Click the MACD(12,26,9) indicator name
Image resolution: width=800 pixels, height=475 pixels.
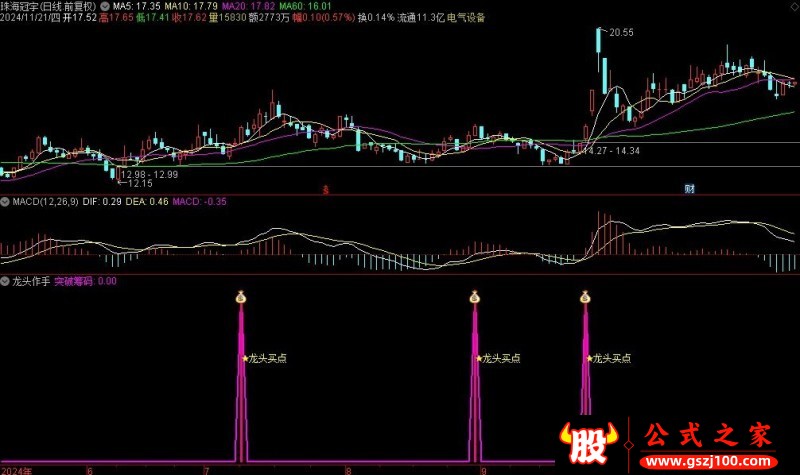pyautogui.click(x=45, y=202)
